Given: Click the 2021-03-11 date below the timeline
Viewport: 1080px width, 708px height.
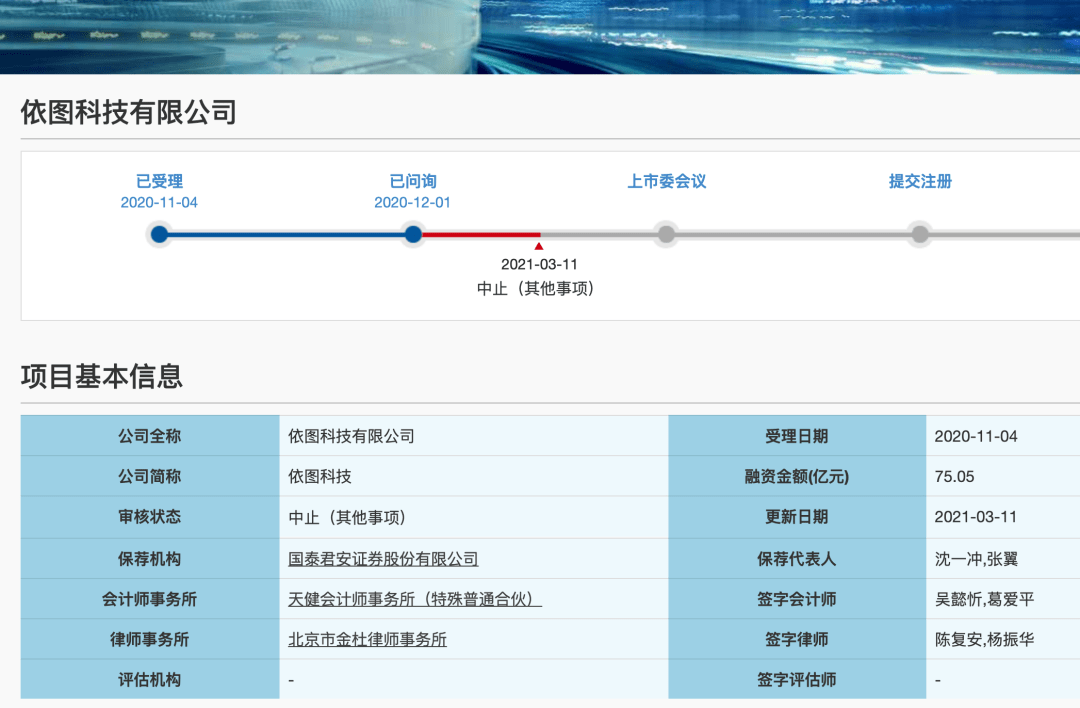Looking at the screenshot, I should [x=539, y=265].
